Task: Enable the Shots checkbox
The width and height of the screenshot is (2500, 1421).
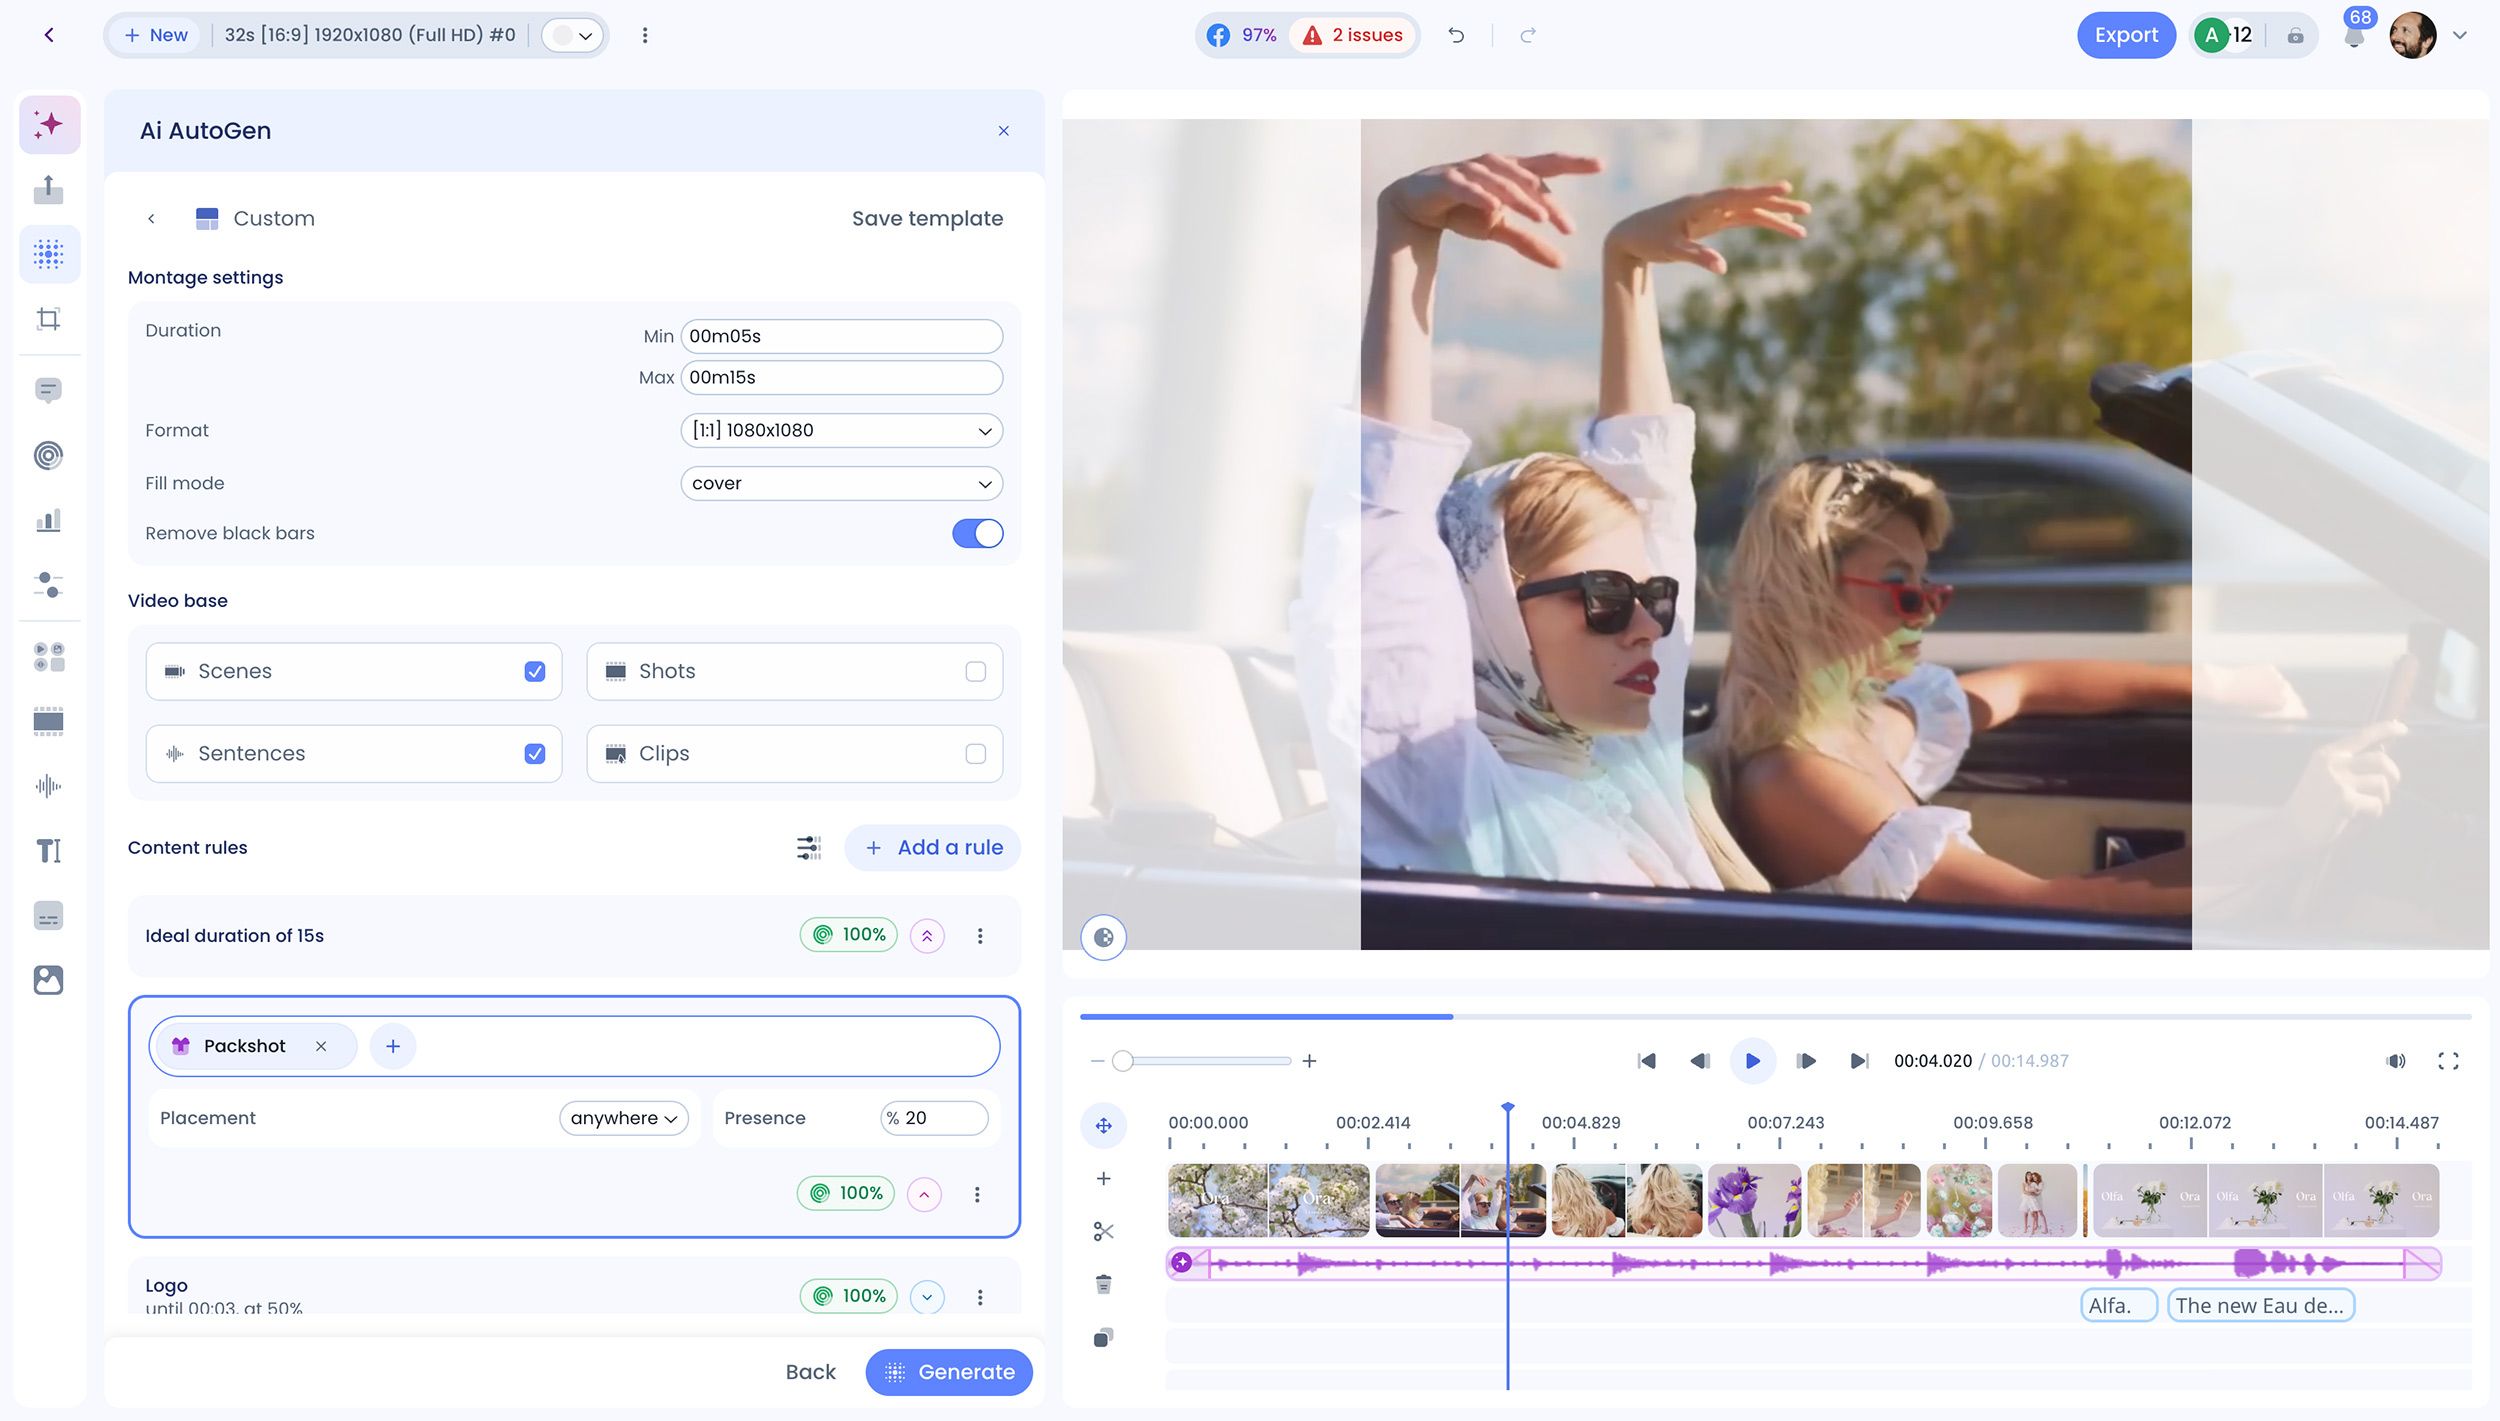Action: [x=975, y=672]
